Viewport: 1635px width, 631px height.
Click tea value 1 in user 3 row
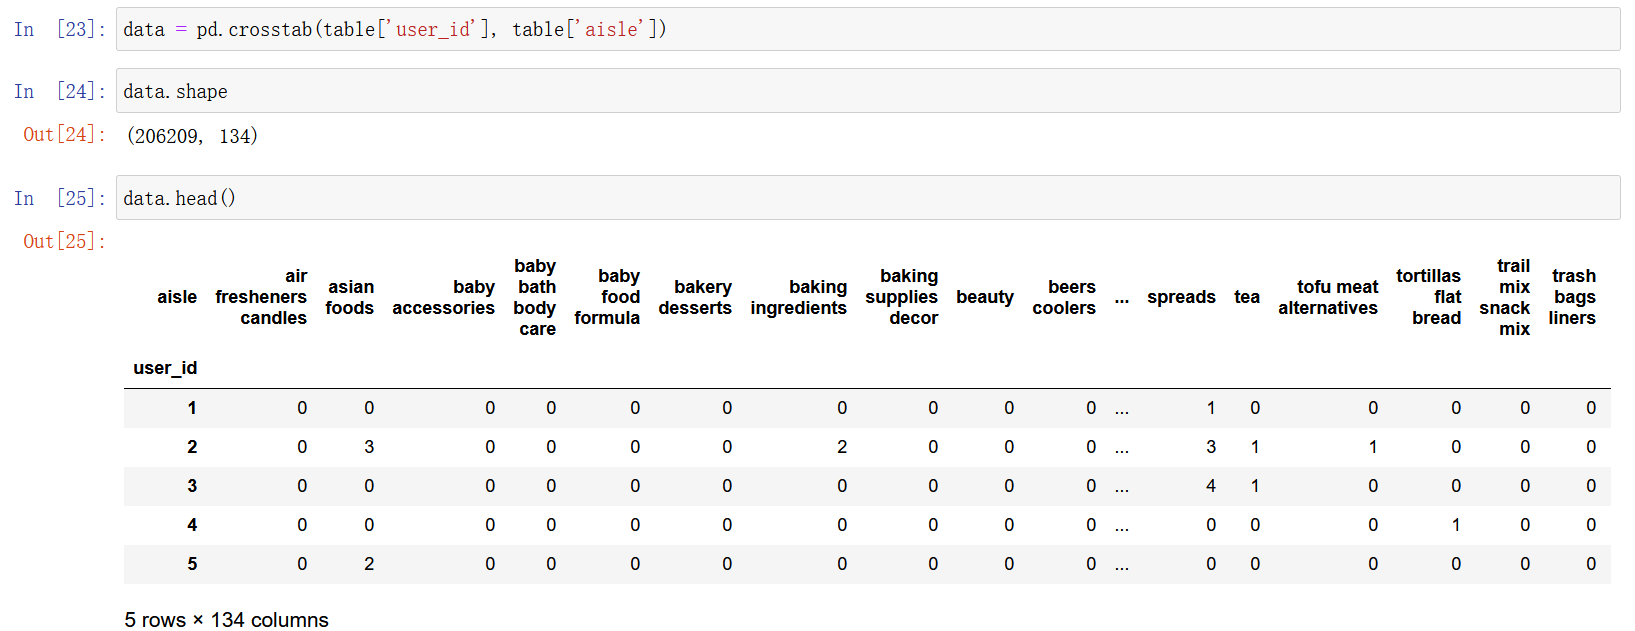coord(1255,486)
